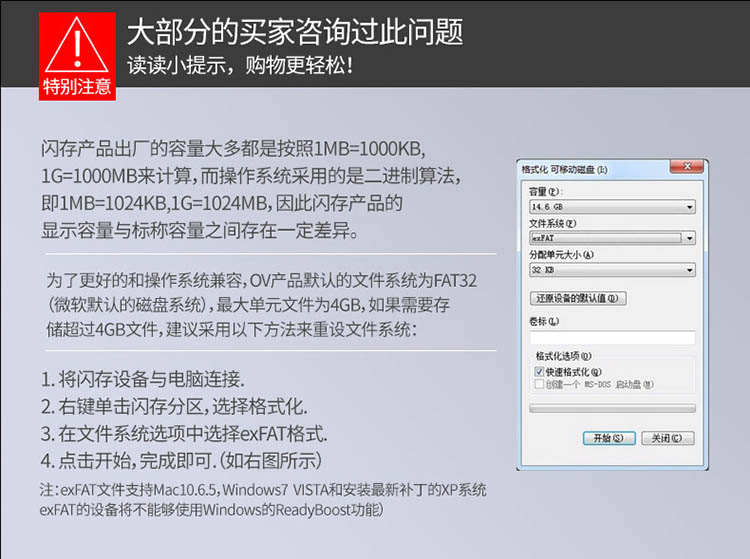Click step 3 about selecting exFAT format

point(184,434)
